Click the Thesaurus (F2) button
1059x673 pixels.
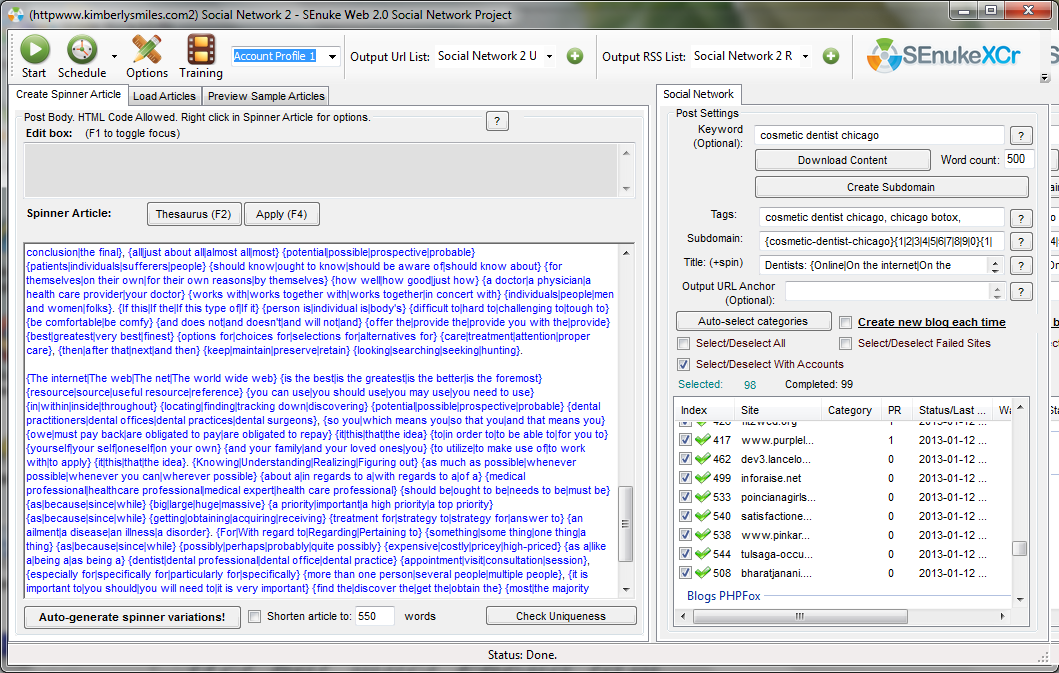click(x=193, y=214)
